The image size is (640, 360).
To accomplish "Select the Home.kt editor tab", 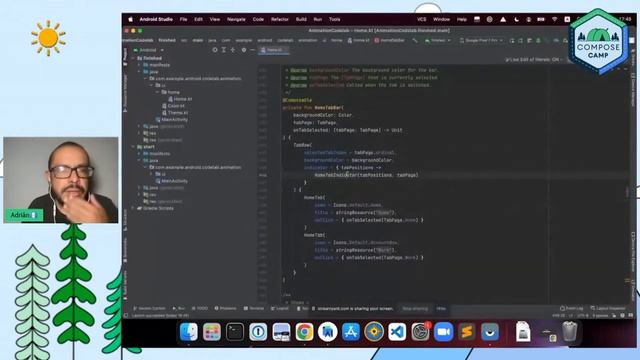I will 274,50.
